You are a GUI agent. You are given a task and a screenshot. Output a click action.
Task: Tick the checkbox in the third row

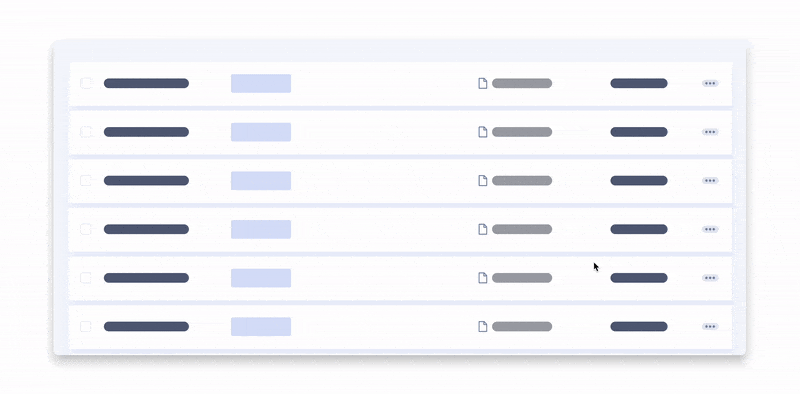point(86,181)
